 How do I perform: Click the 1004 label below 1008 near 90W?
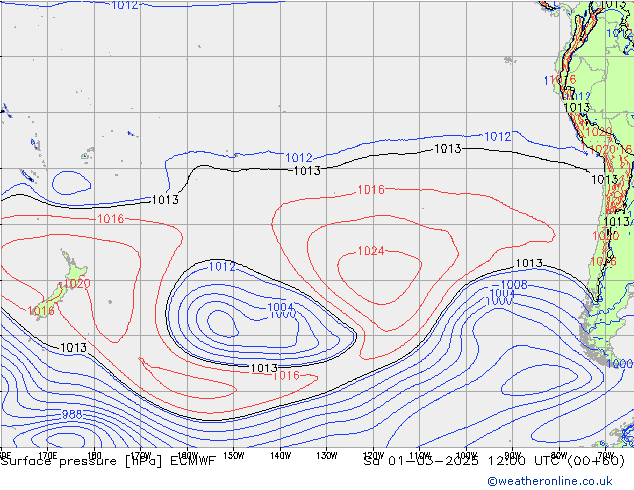[502, 294]
